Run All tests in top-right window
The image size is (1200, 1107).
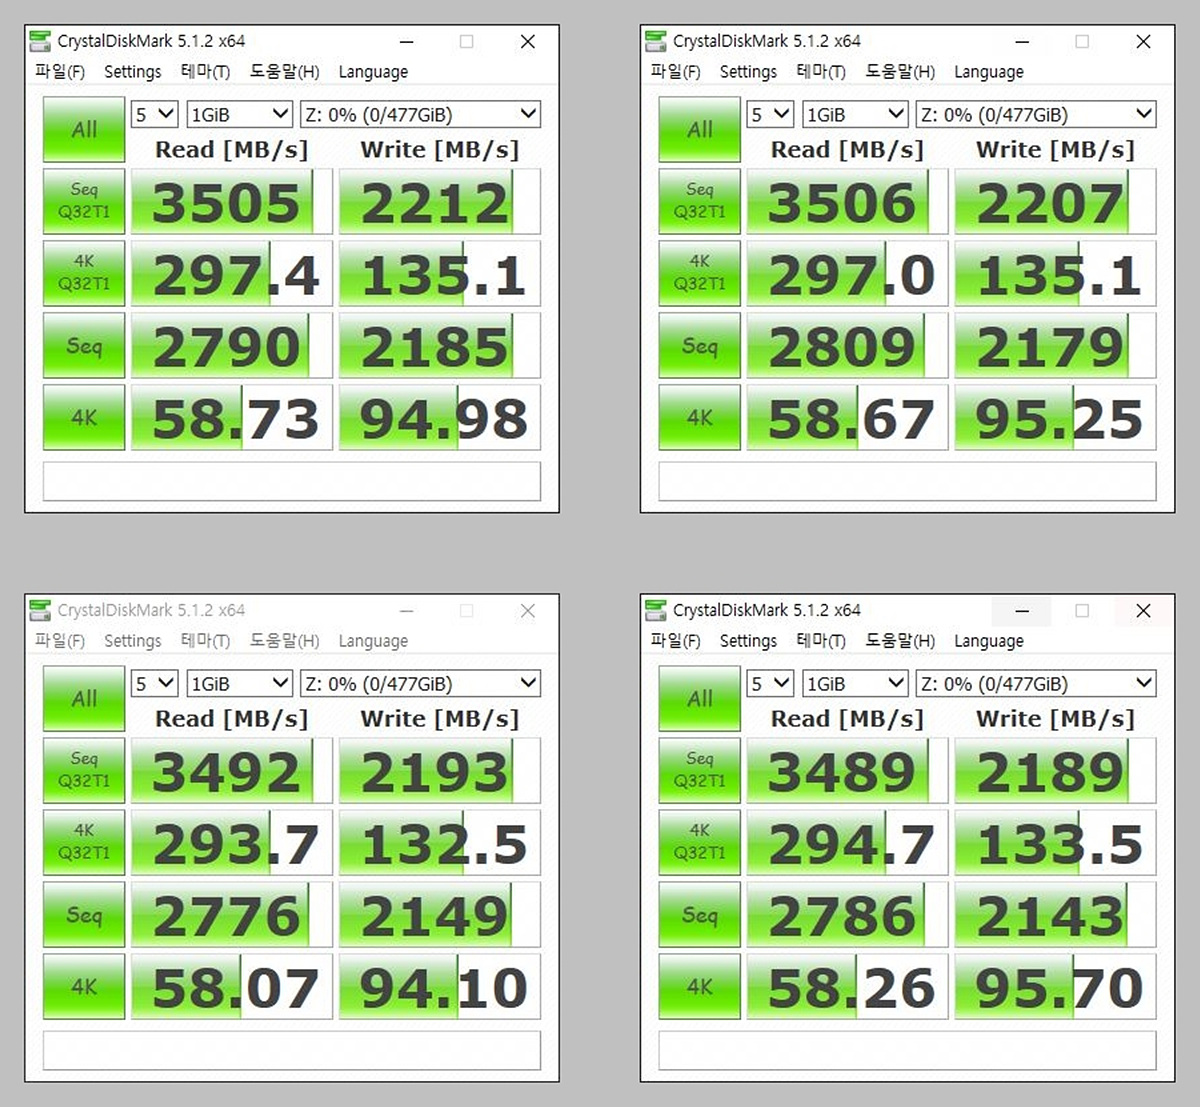pyautogui.click(x=700, y=130)
